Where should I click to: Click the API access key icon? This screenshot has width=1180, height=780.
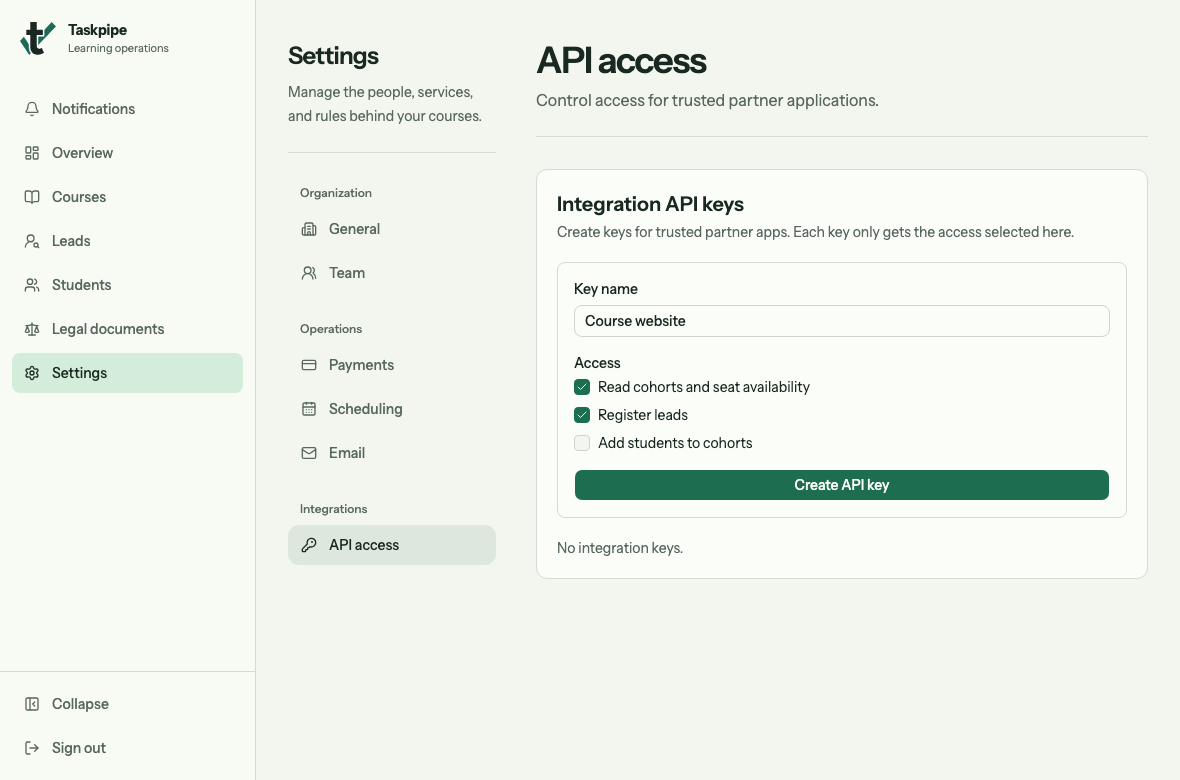309,545
